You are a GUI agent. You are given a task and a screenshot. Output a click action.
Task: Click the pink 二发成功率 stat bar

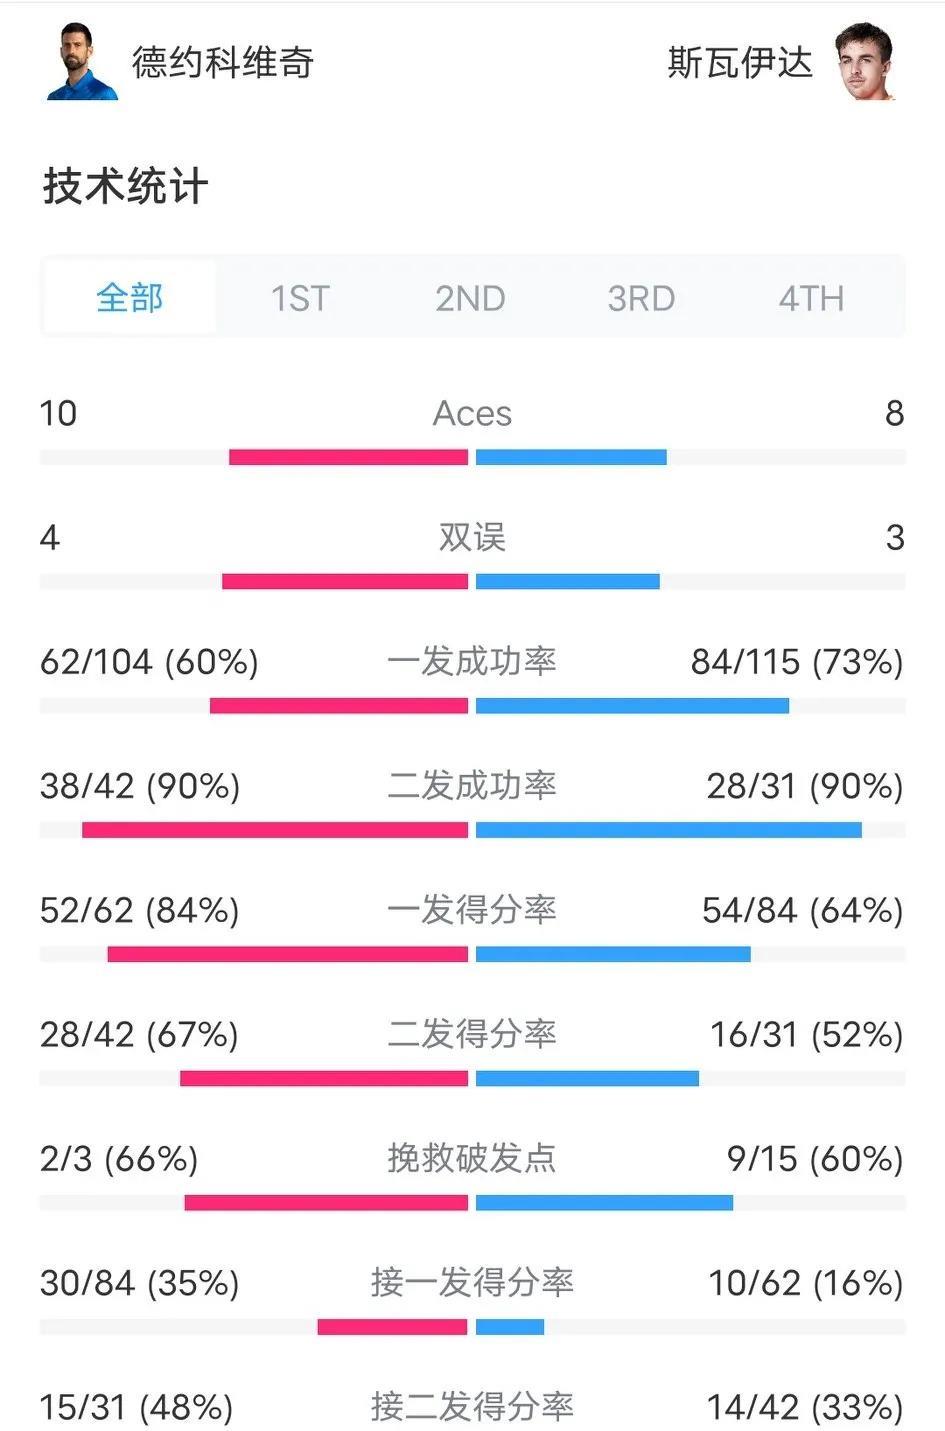pos(275,830)
